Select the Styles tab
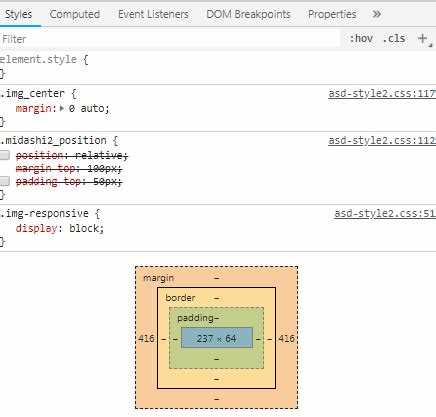The height and width of the screenshot is (417, 436). 18,14
